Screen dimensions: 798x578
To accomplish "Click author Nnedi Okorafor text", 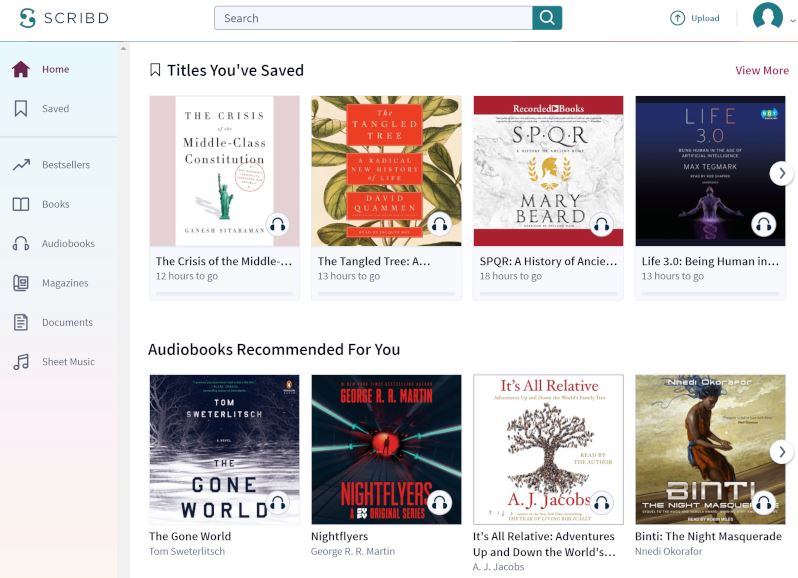I will pos(668,552).
